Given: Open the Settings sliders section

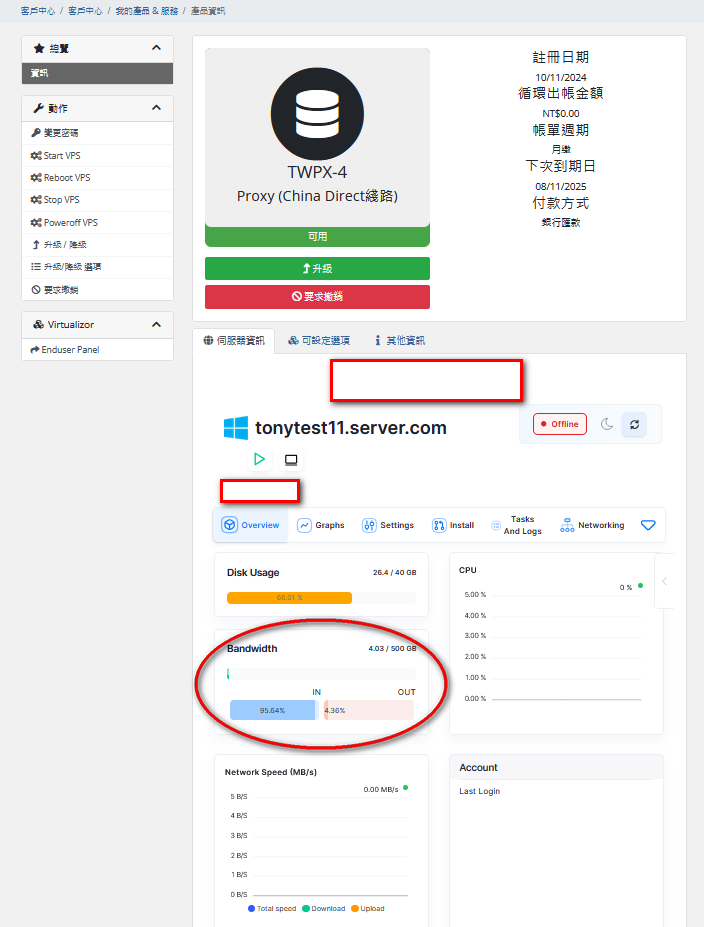Looking at the screenshot, I should (388, 525).
